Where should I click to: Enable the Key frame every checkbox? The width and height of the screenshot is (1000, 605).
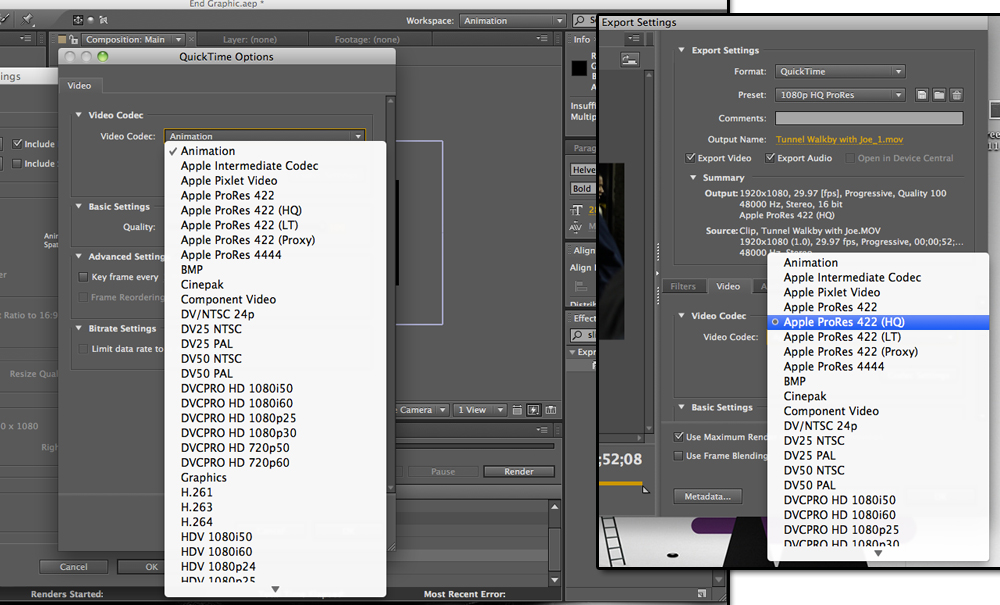tap(83, 277)
